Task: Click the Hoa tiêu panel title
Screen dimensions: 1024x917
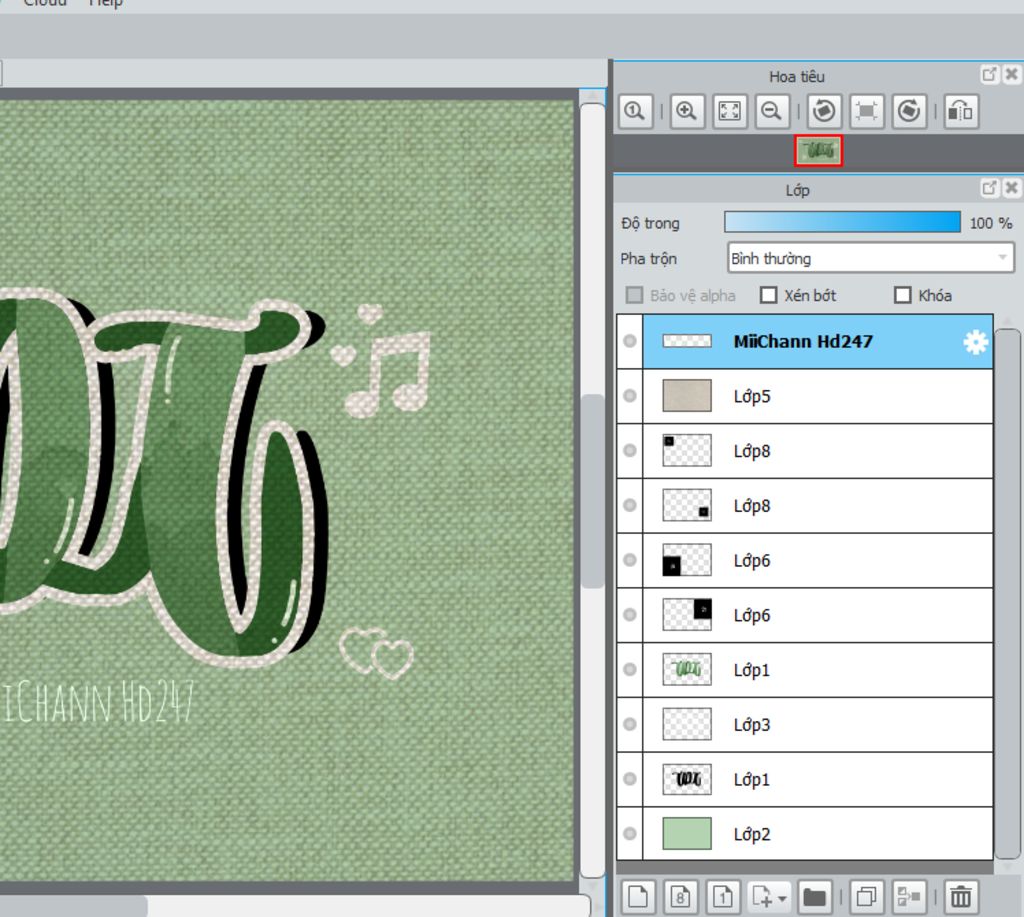Action: pyautogui.click(x=797, y=76)
